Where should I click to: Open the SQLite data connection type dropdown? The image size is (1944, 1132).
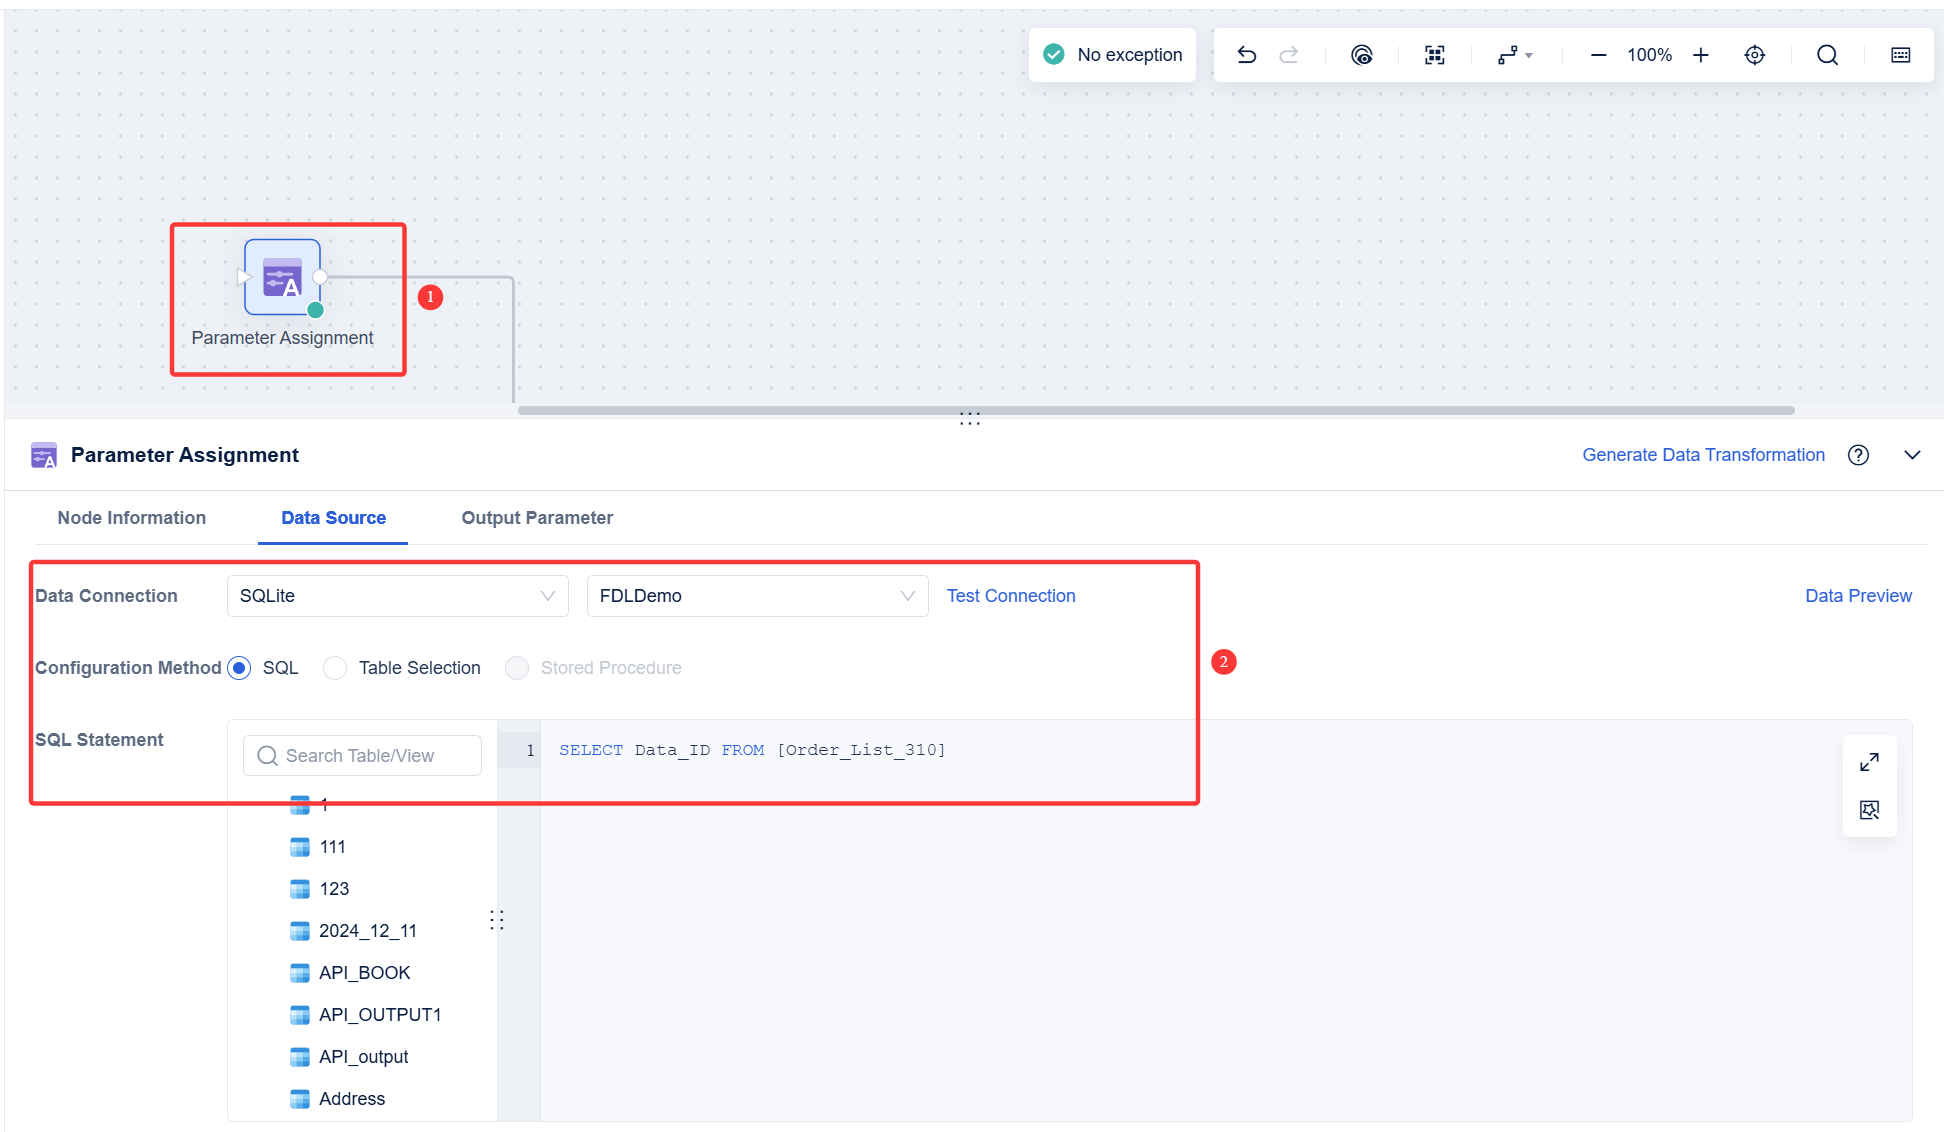click(398, 596)
